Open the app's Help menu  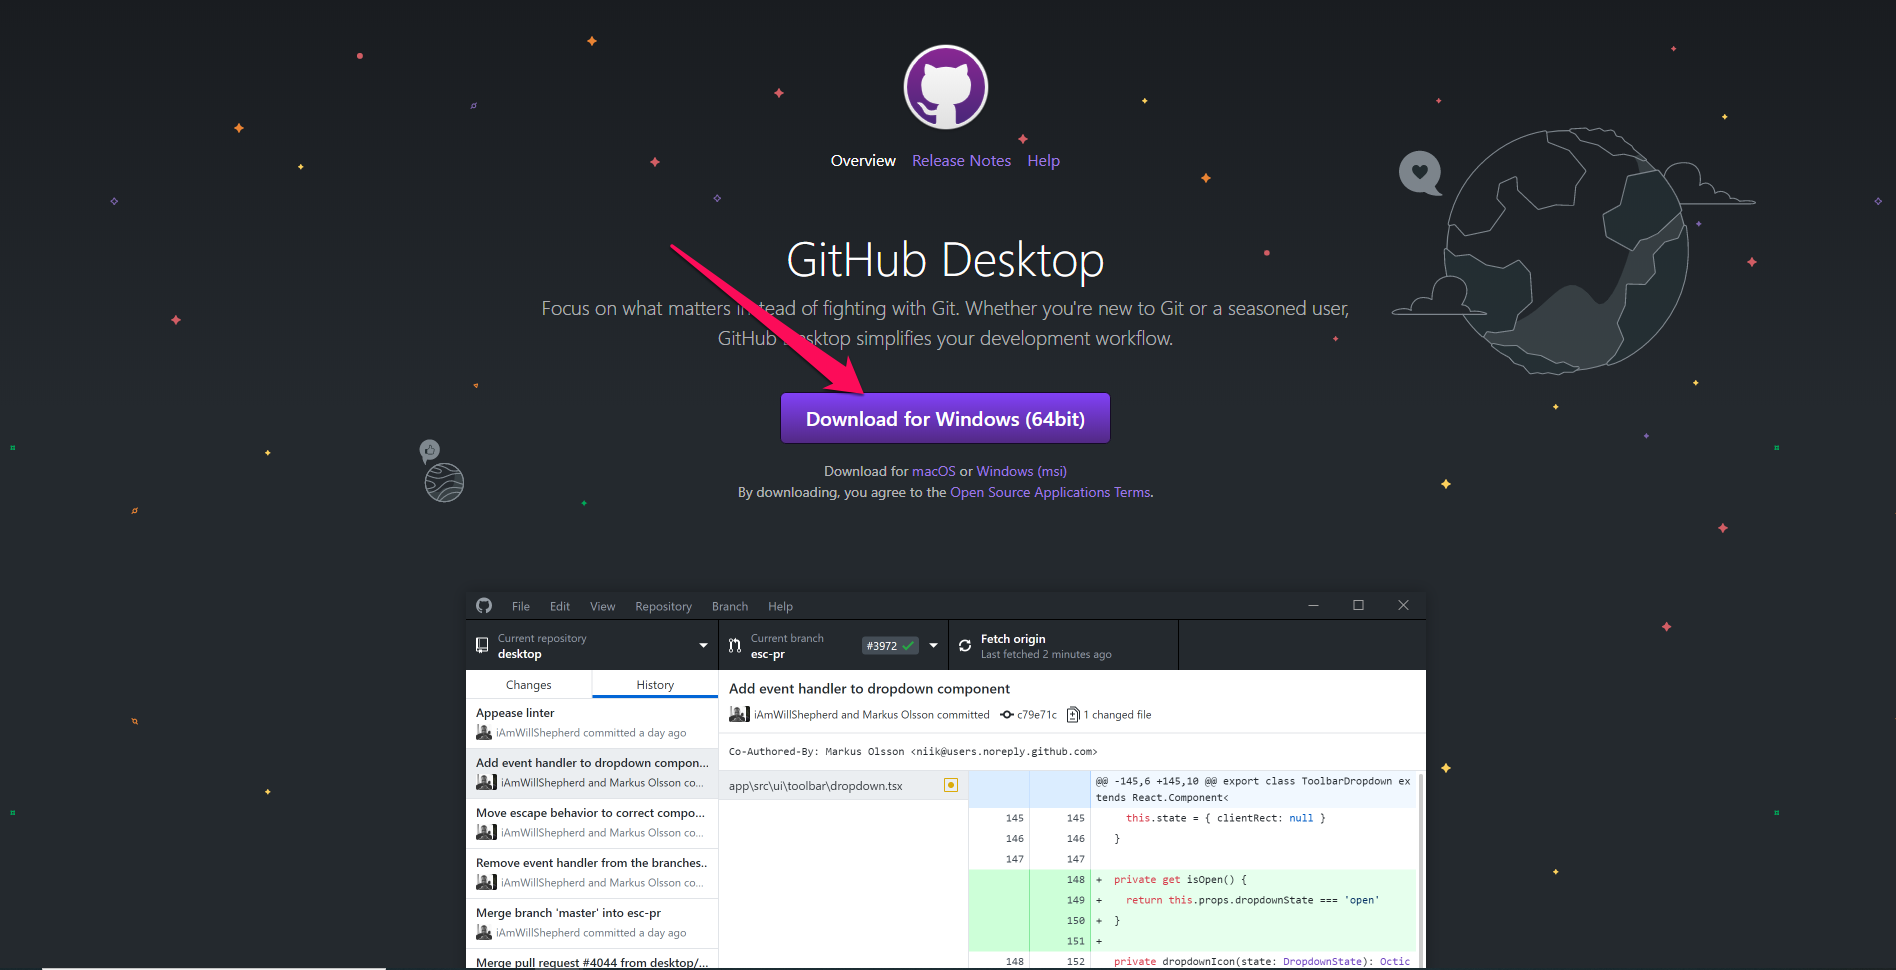point(780,606)
